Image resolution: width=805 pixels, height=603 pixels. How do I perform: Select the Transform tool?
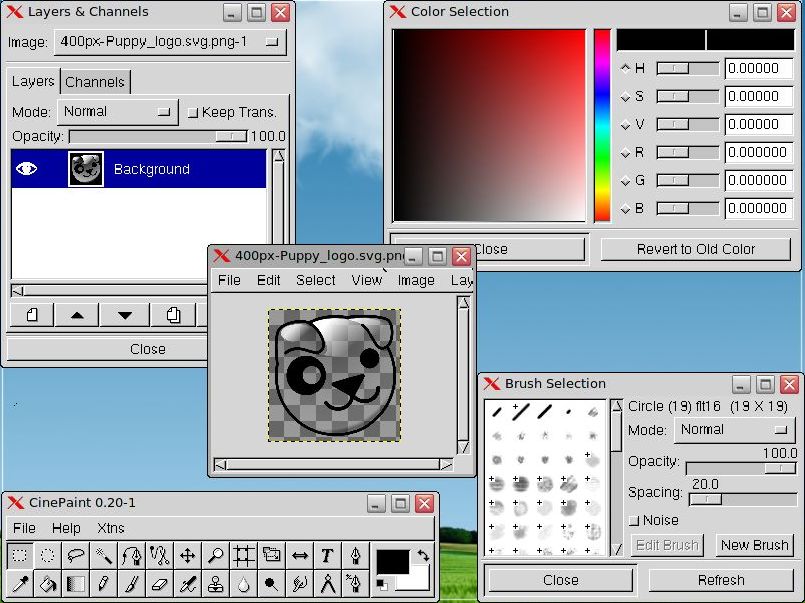[x=272, y=555]
